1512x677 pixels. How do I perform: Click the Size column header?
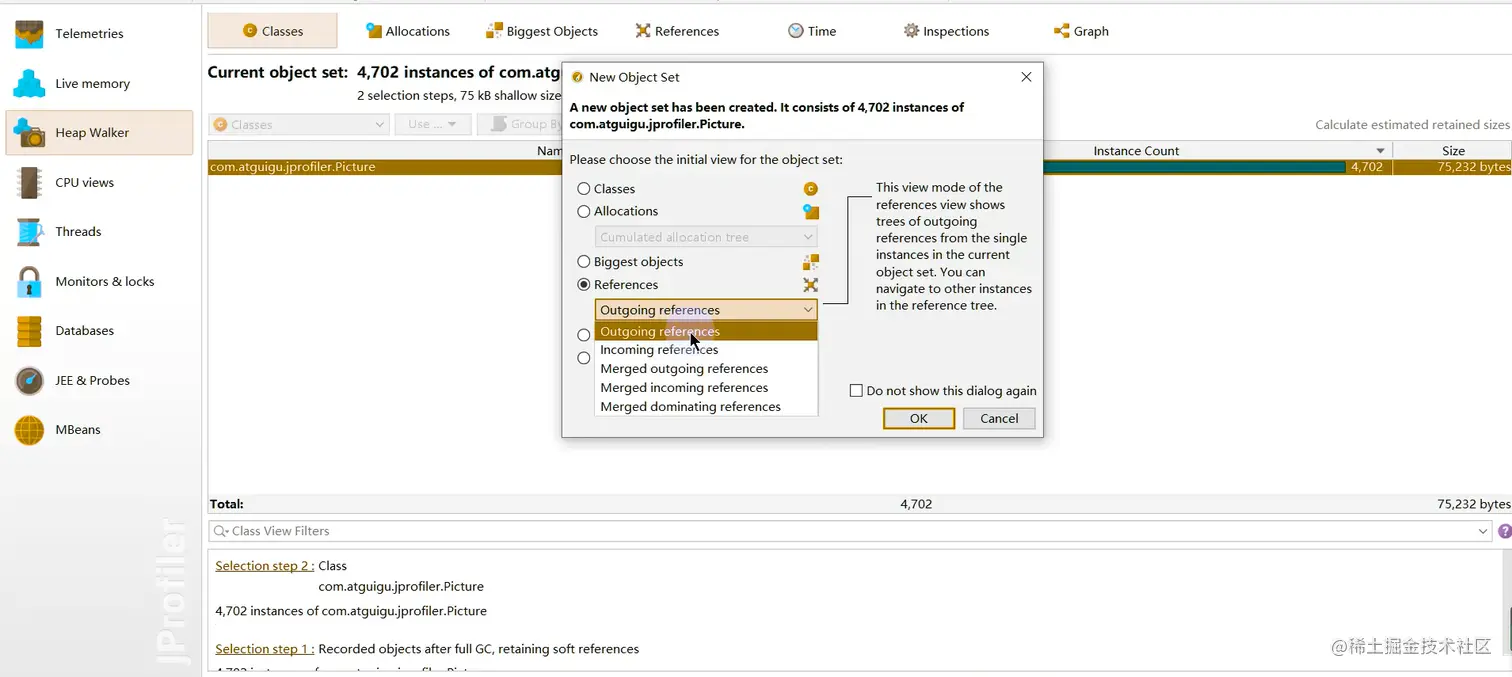(x=1452, y=151)
